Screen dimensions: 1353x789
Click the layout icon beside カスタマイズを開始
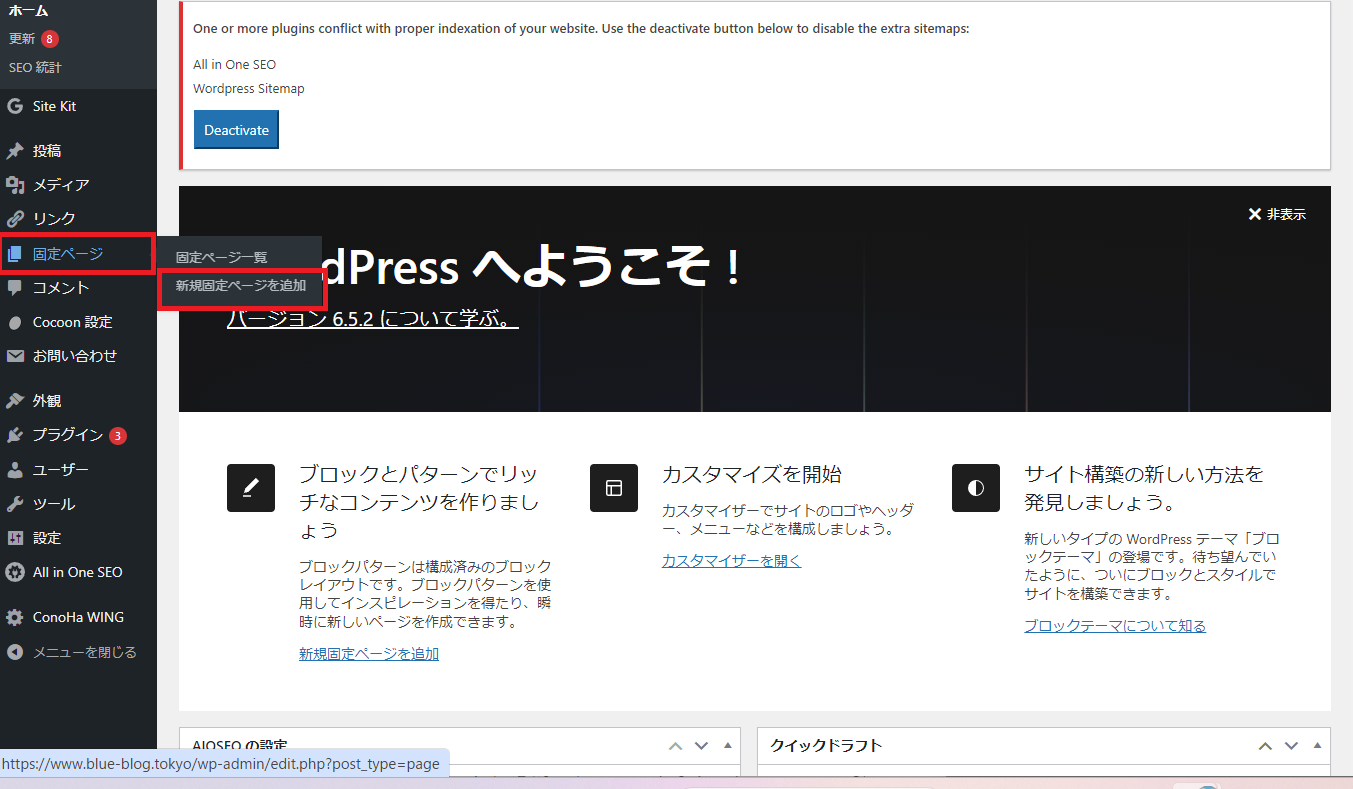click(614, 488)
